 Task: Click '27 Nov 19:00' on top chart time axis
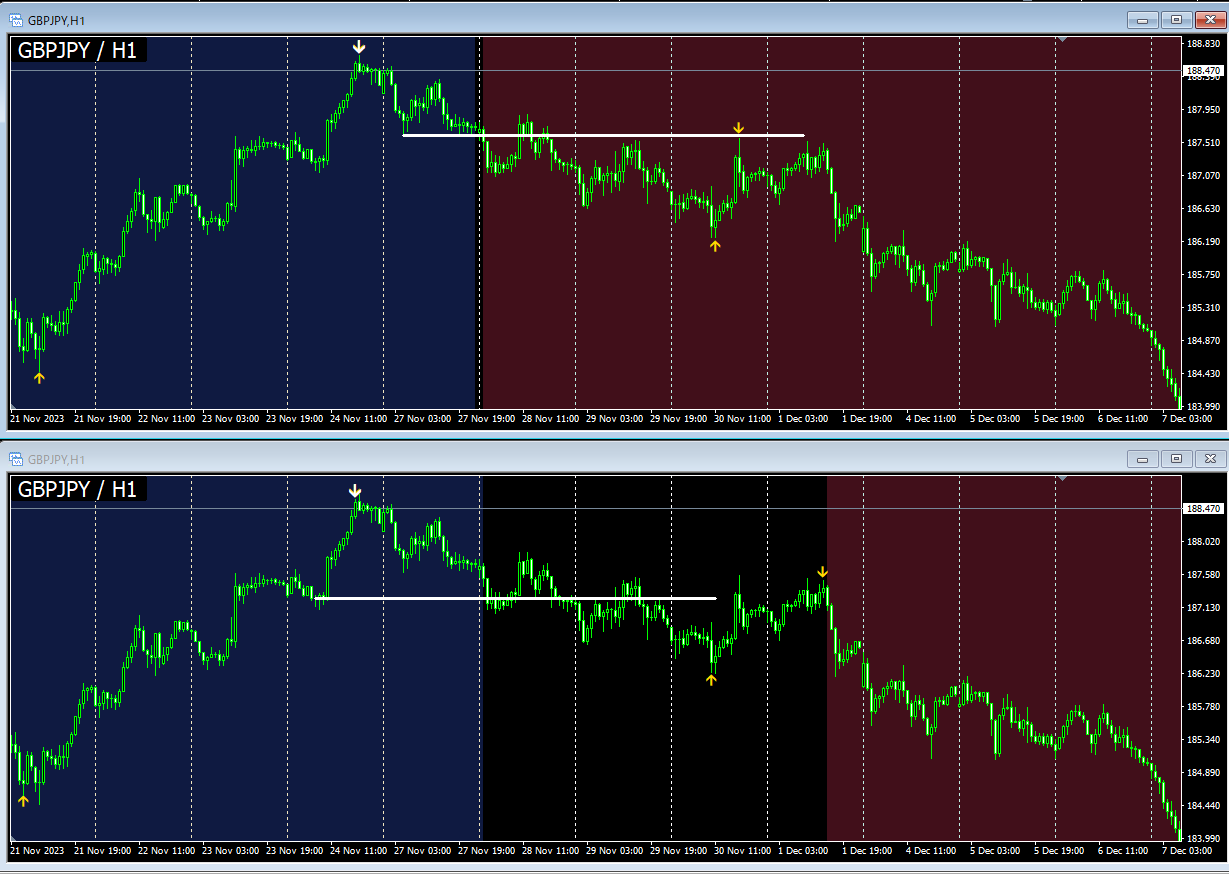[x=486, y=418]
